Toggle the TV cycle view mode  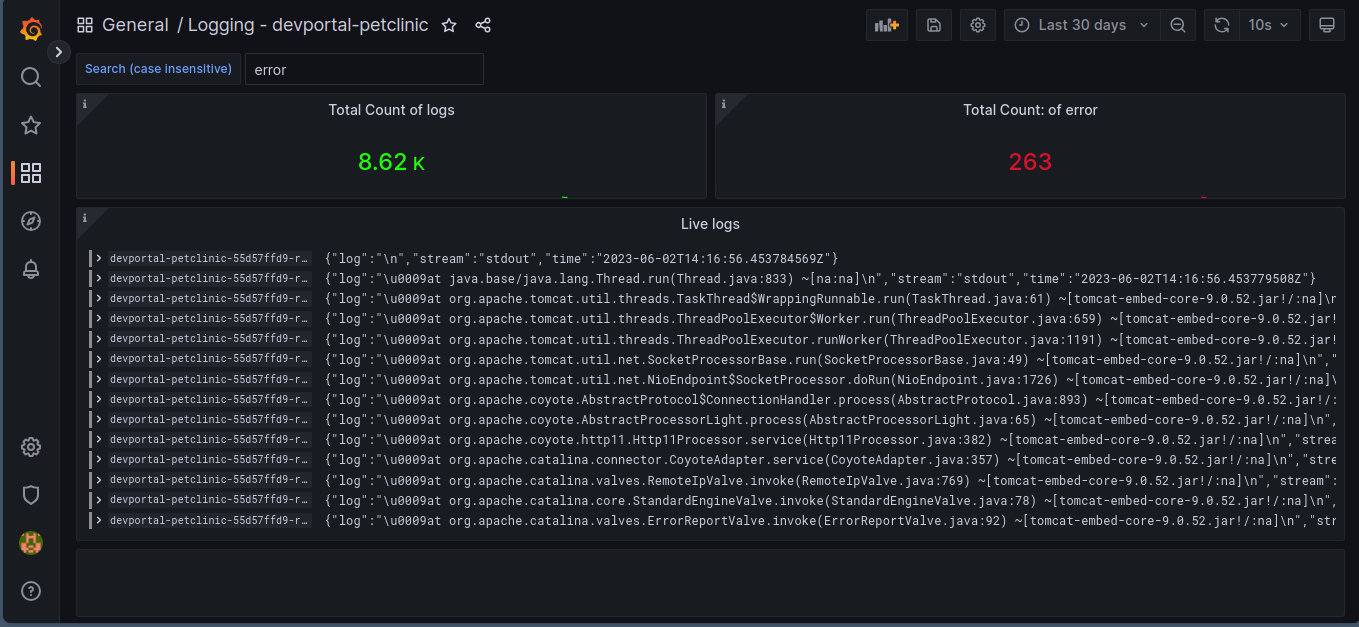click(1327, 25)
